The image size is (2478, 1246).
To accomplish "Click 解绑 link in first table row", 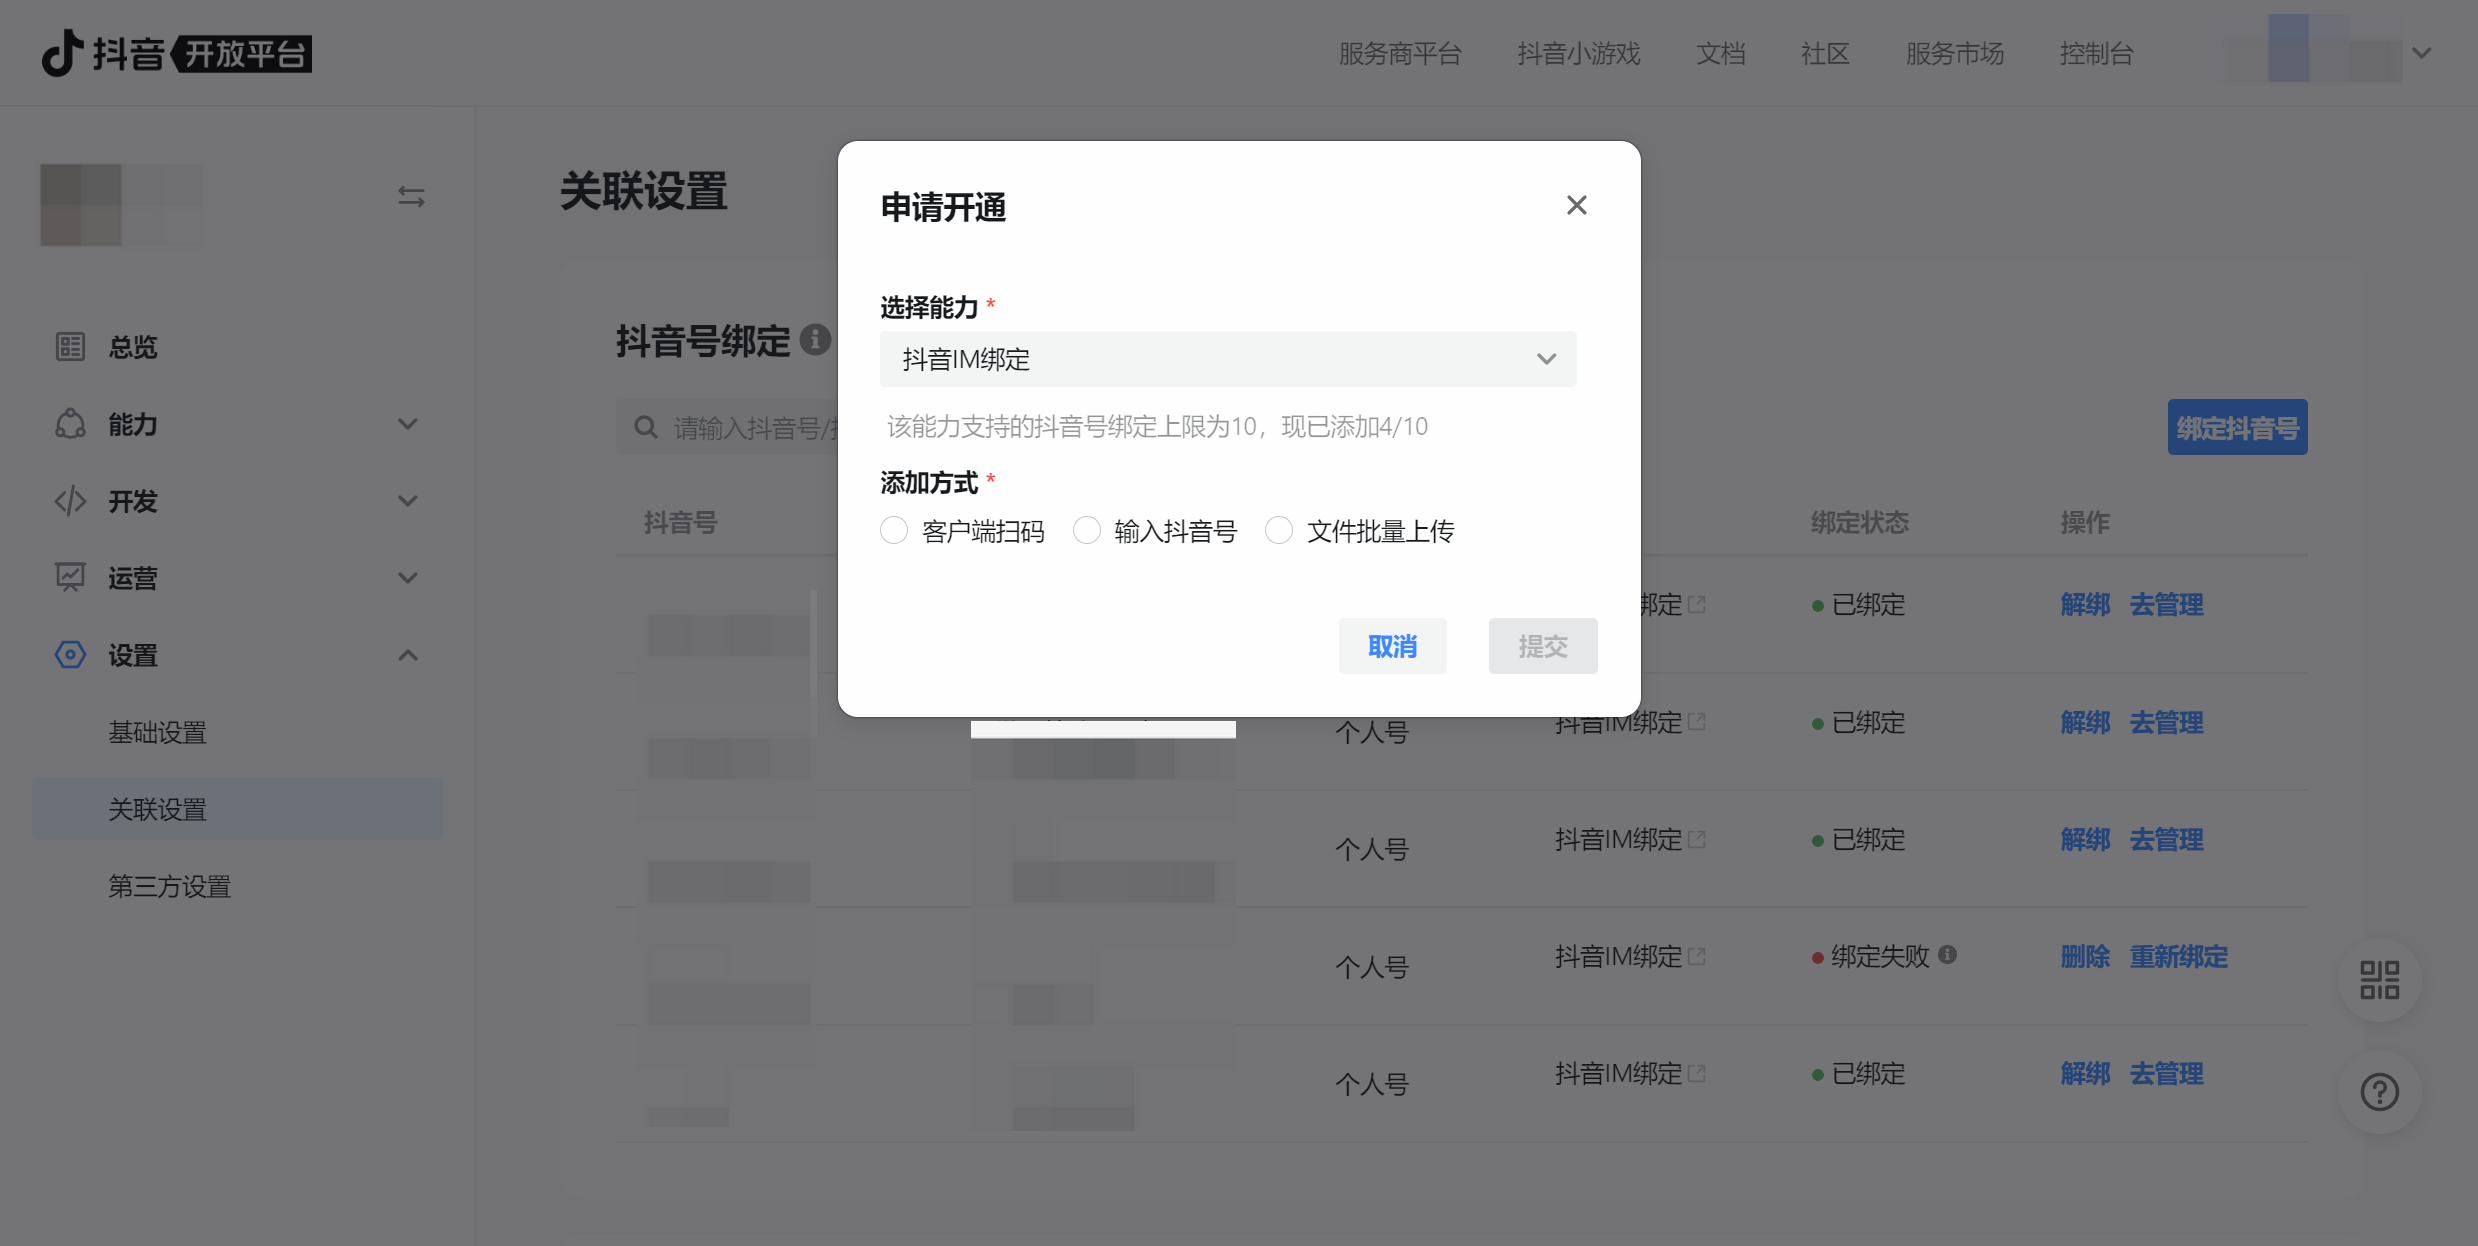I will pos(2085,604).
